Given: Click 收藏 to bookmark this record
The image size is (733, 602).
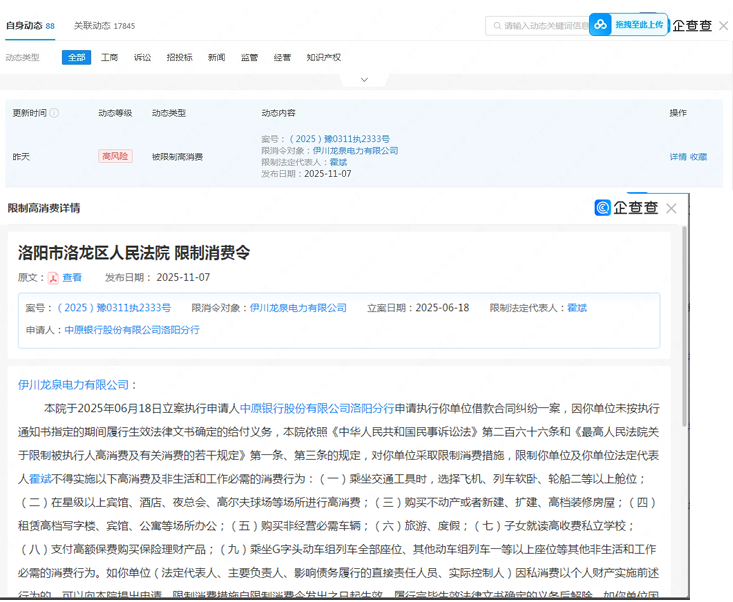Looking at the screenshot, I should 698,157.
